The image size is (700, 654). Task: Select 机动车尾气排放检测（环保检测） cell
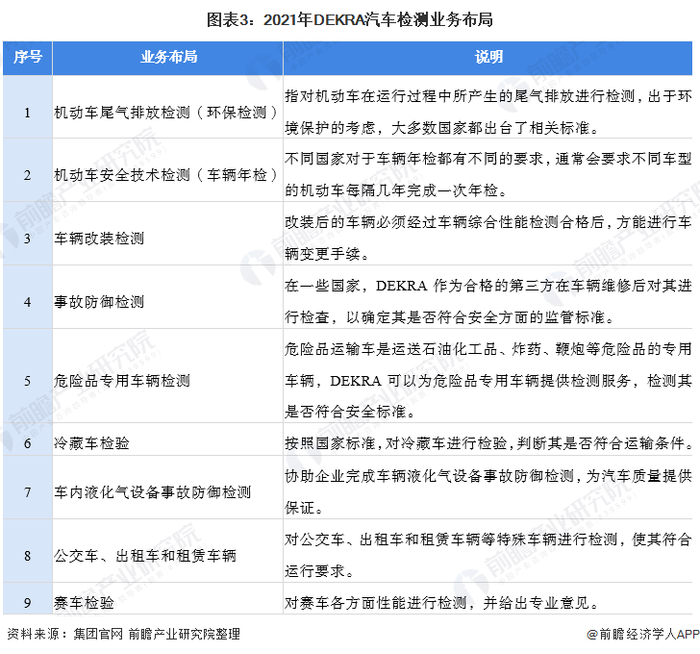point(168,107)
